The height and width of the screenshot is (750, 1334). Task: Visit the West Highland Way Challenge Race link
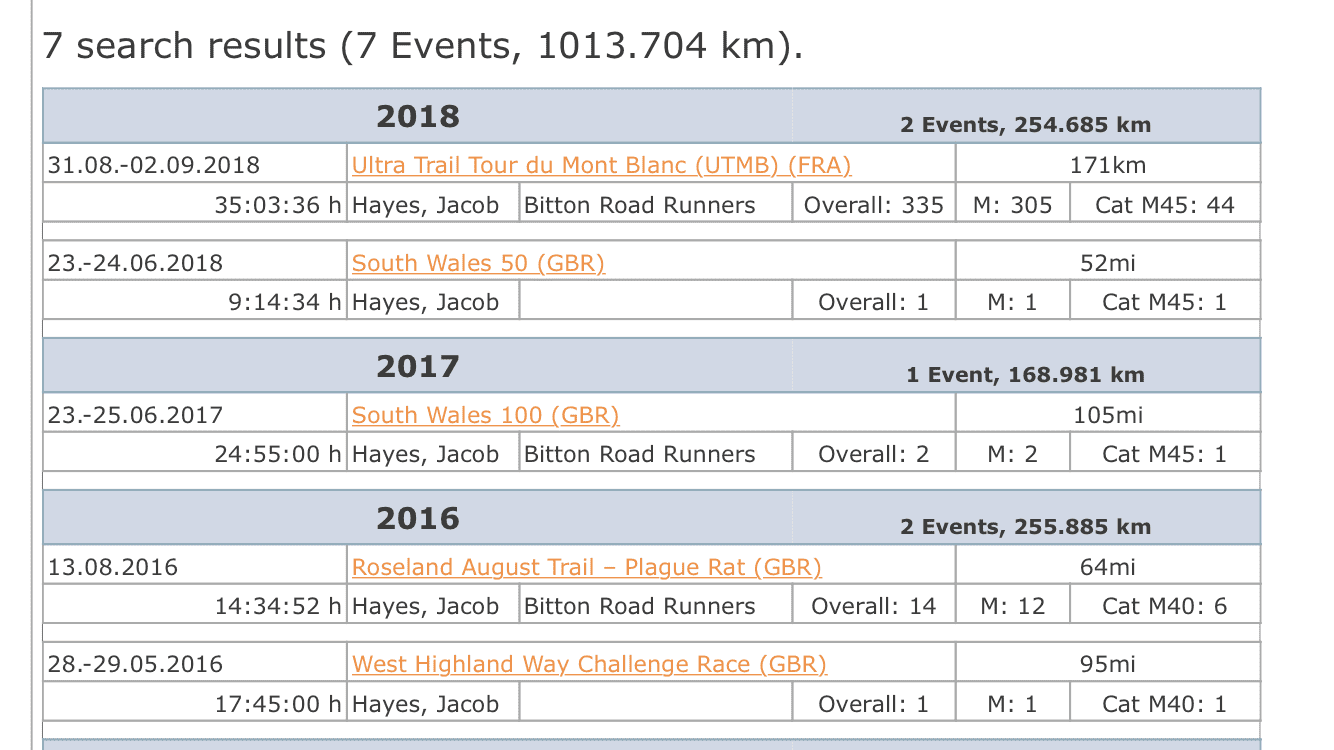point(589,664)
